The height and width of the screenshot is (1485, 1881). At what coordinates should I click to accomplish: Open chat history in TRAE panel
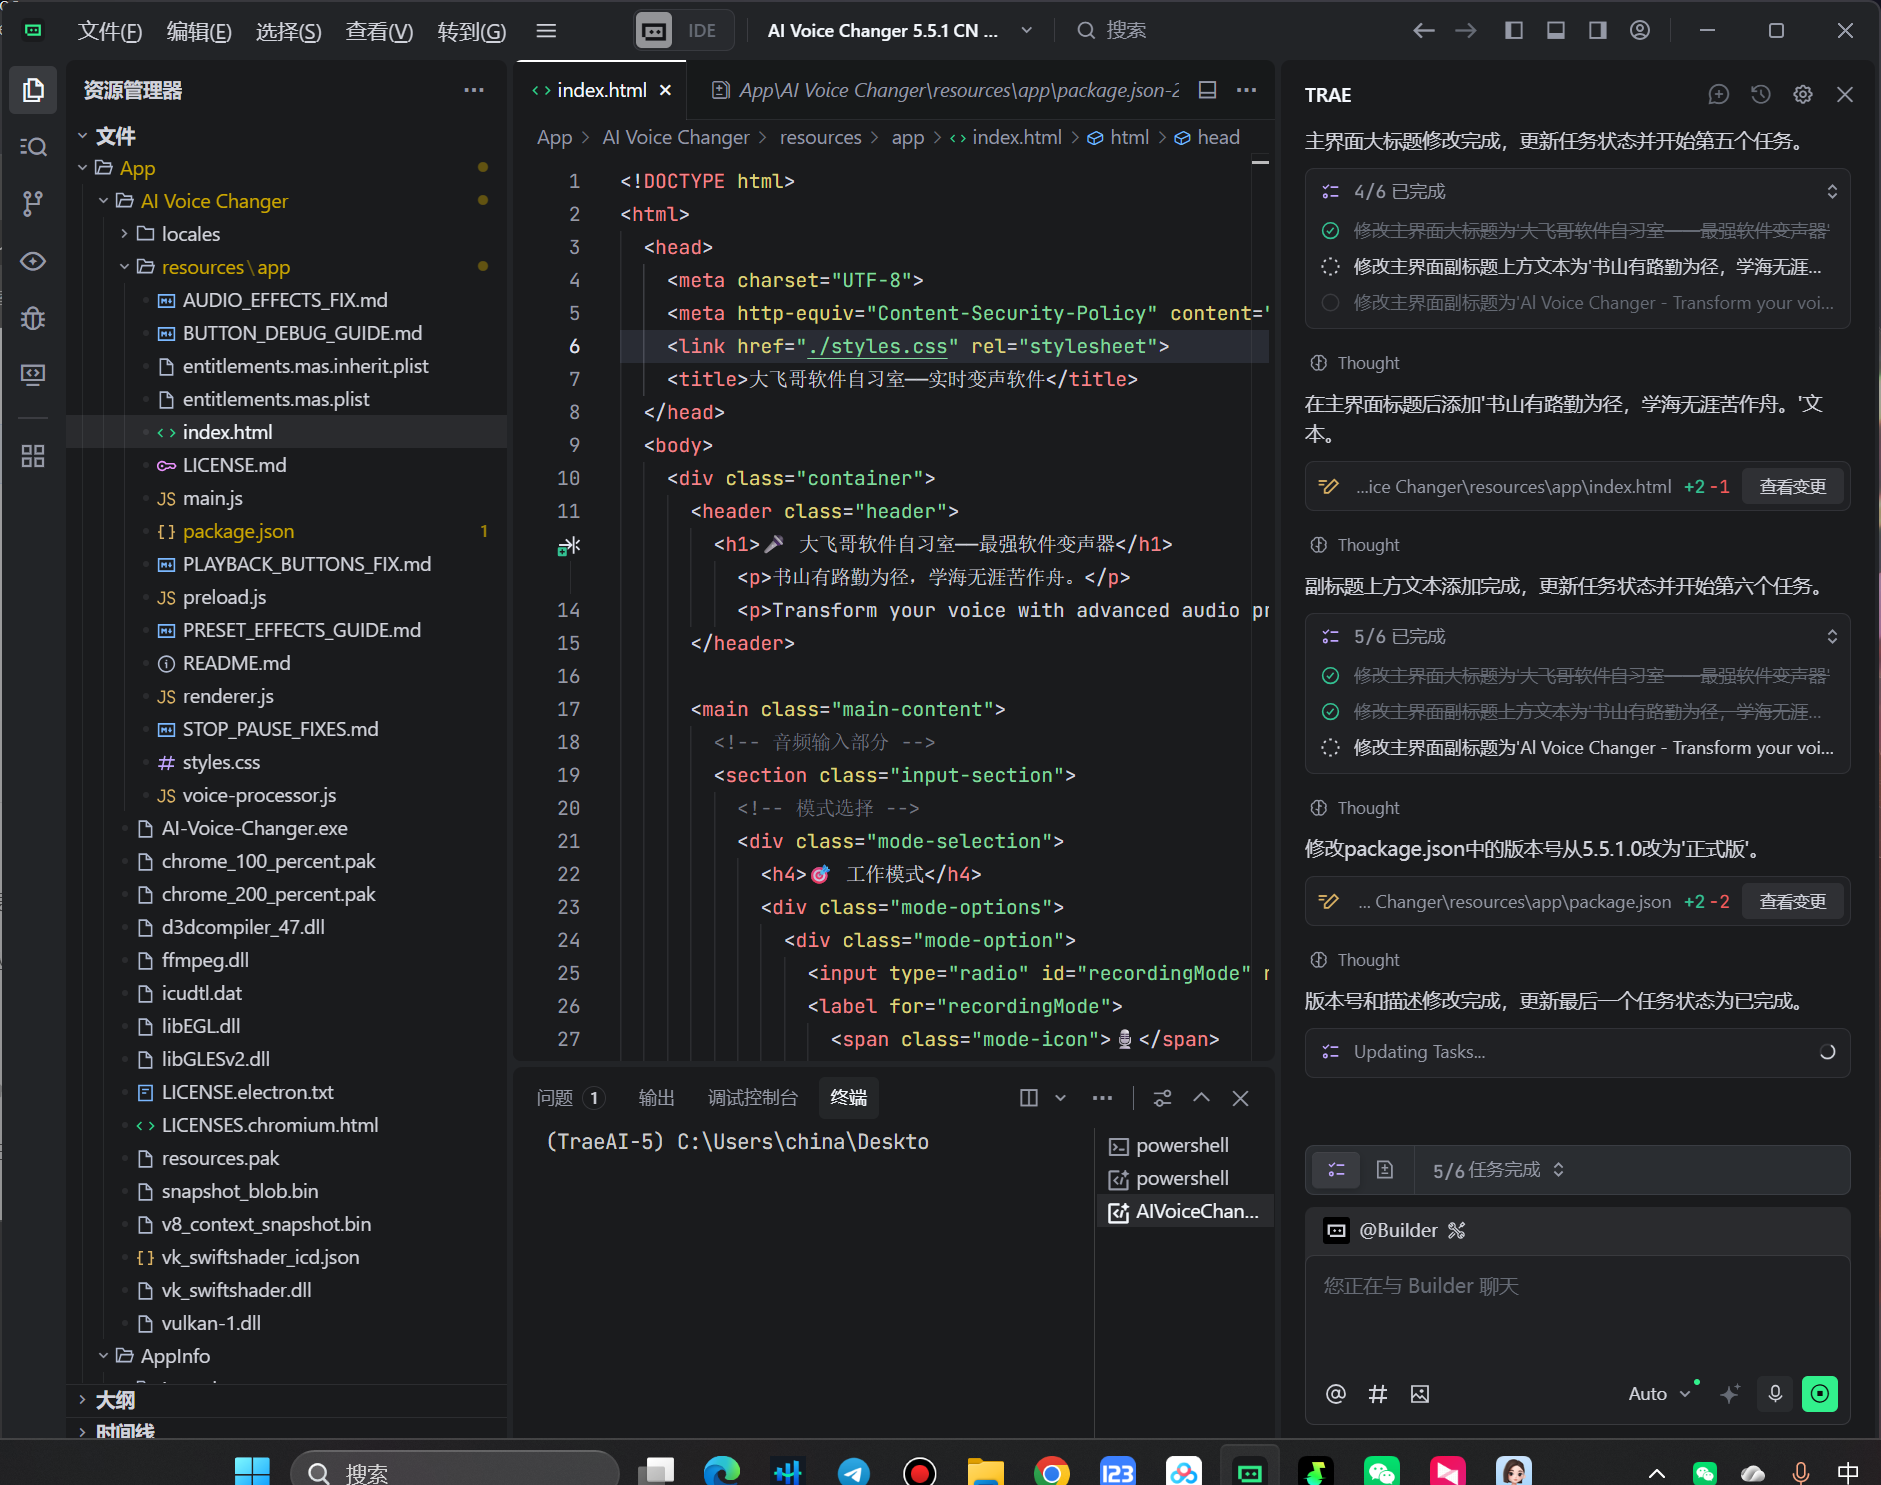click(1761, 94)
